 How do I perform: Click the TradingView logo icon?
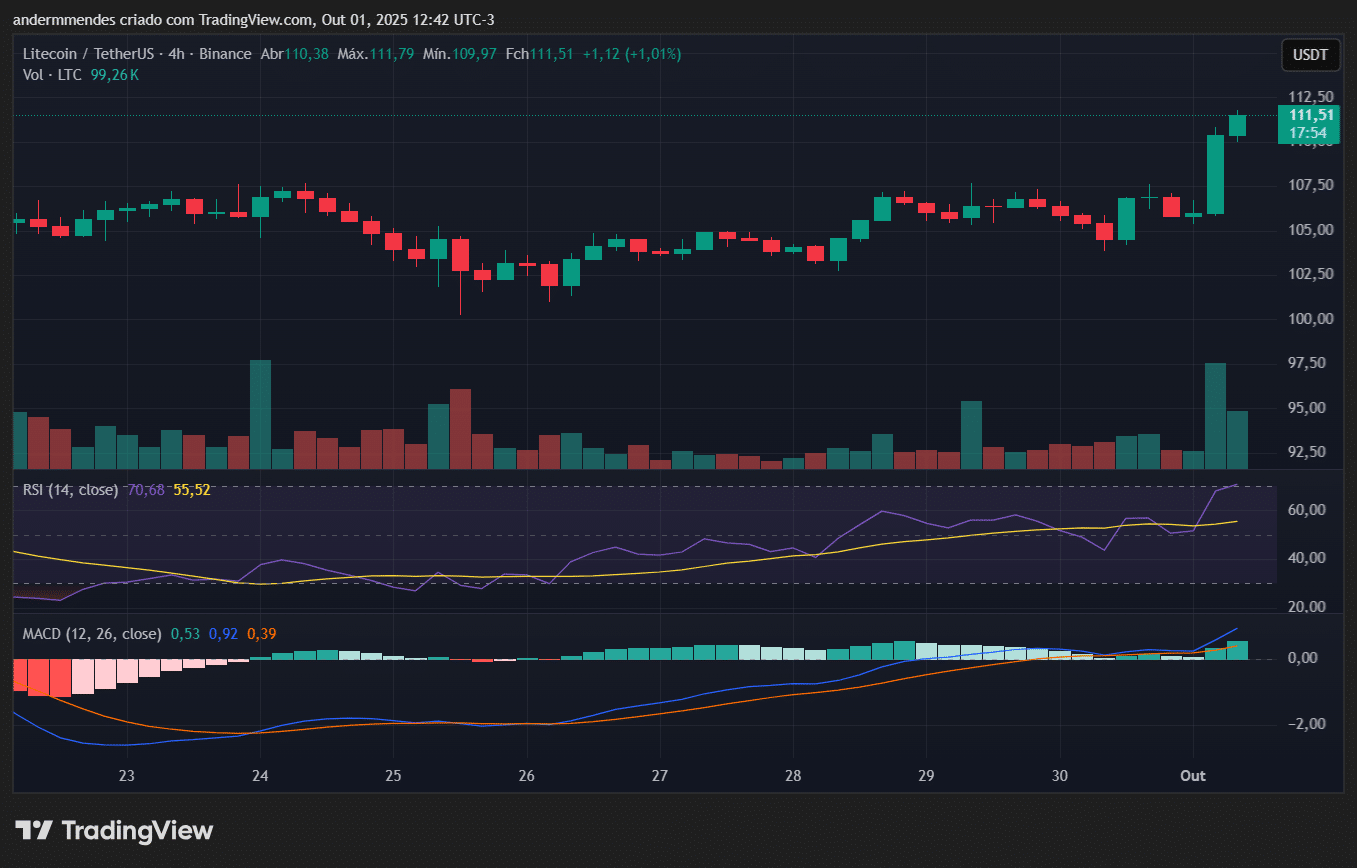(34, 830)
